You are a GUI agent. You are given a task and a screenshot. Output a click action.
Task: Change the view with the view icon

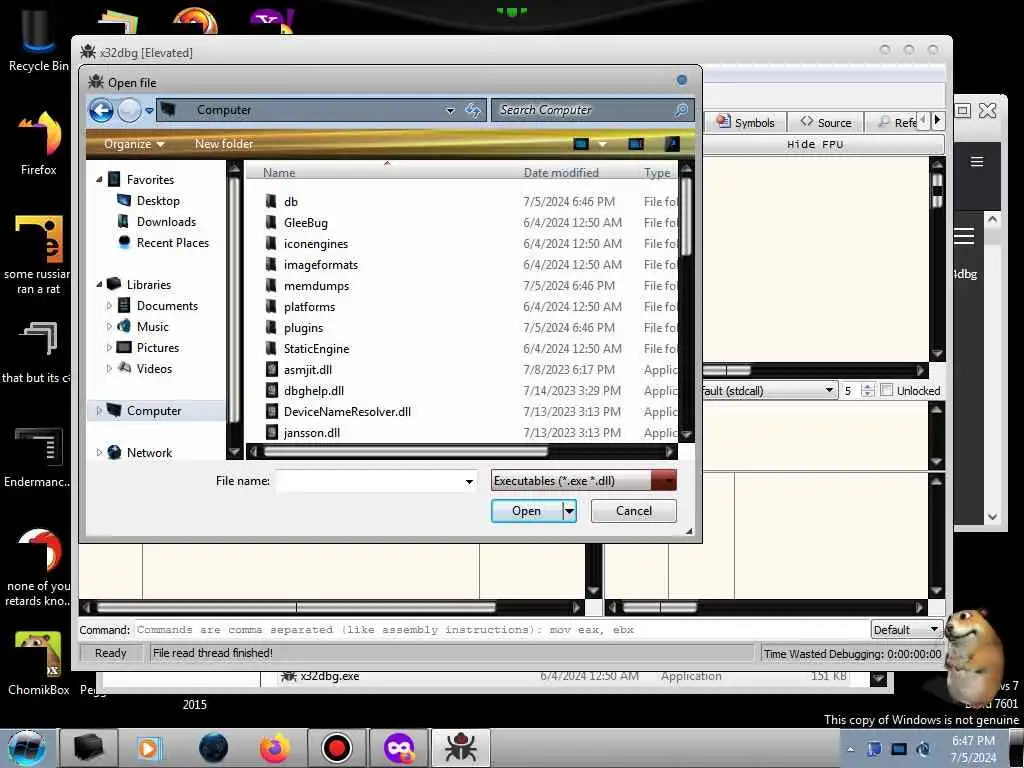(581, 144)
